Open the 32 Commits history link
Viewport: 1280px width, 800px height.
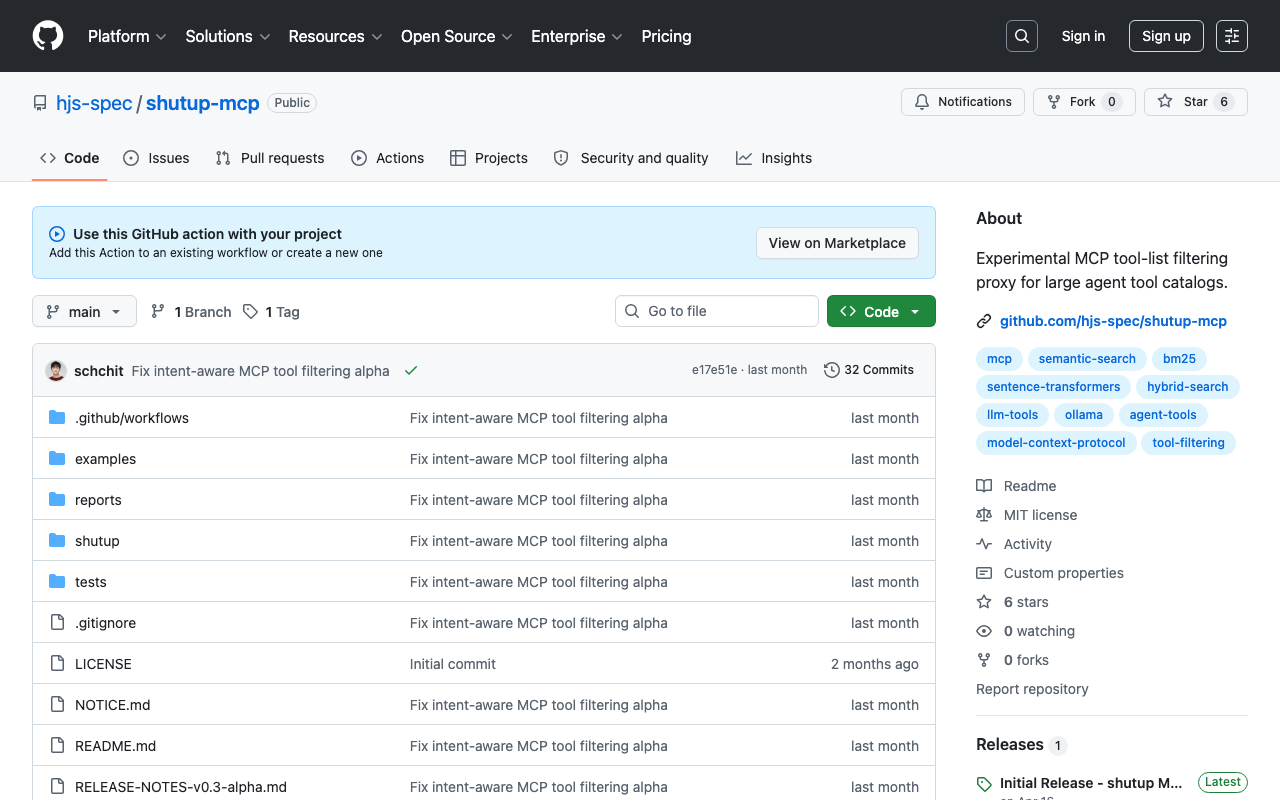click(869, 370)
